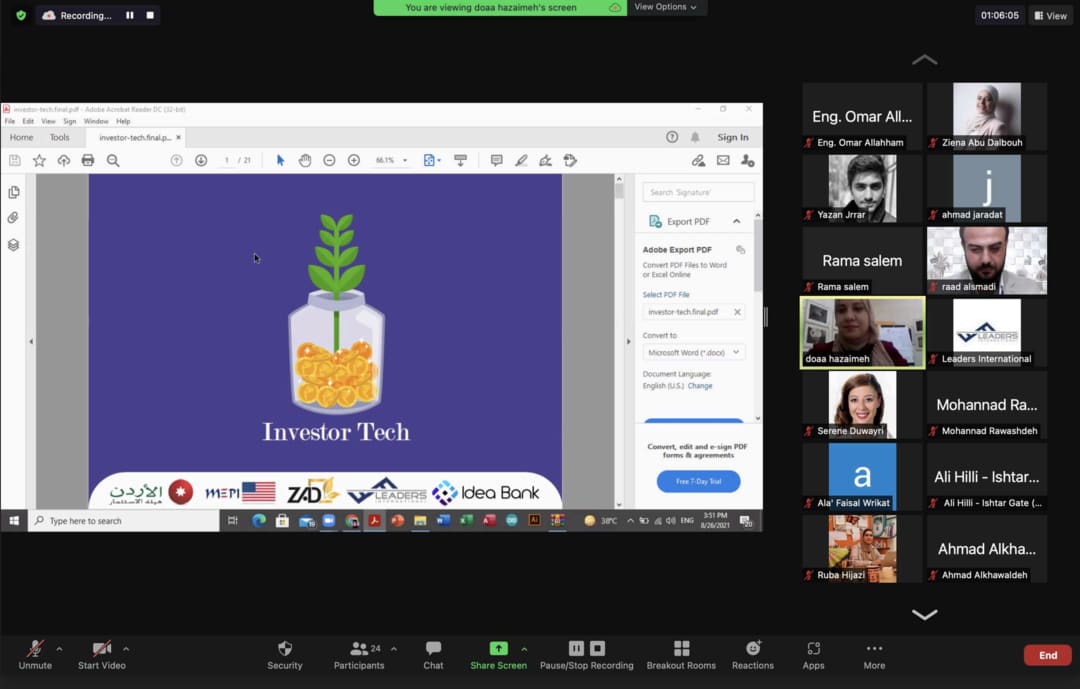Click the Find text magnifier icon
1080x689 pixels.
point(113,161)
